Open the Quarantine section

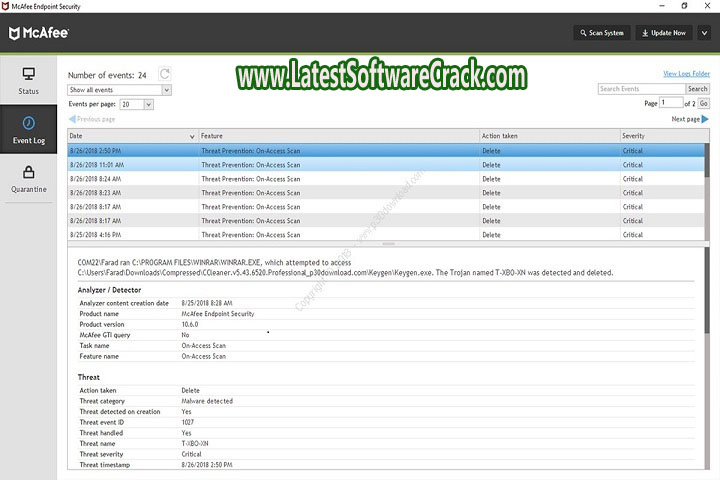coord(28,179)
